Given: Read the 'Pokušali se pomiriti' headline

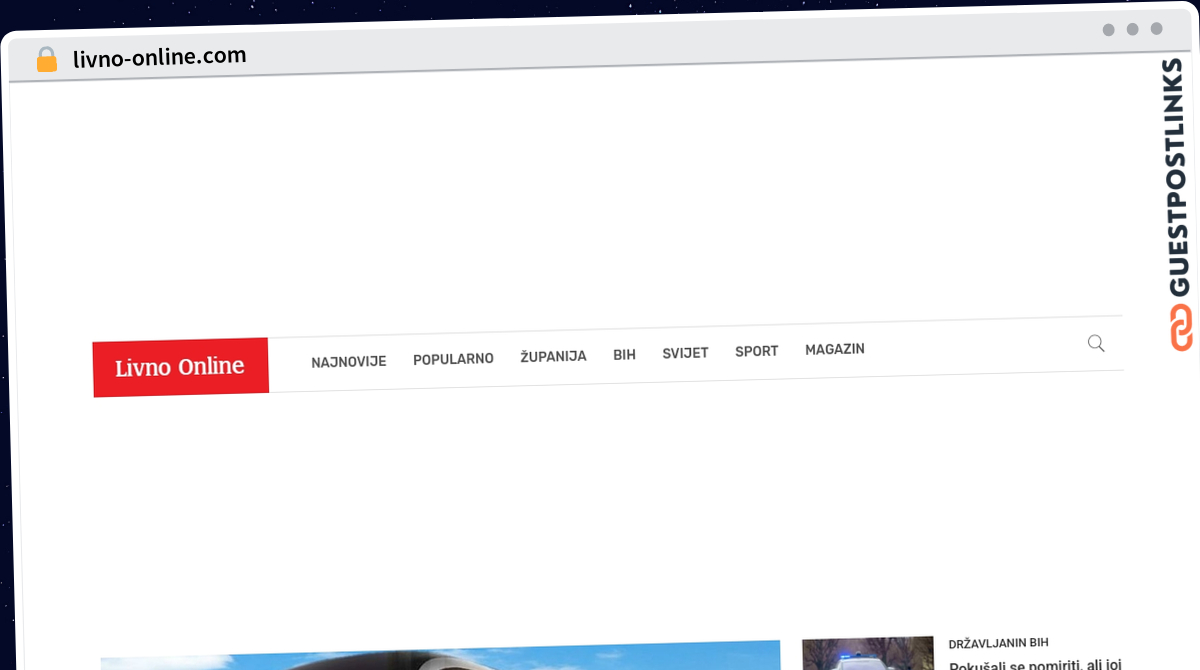Looking at the screenshot, I should [1036, 664].
